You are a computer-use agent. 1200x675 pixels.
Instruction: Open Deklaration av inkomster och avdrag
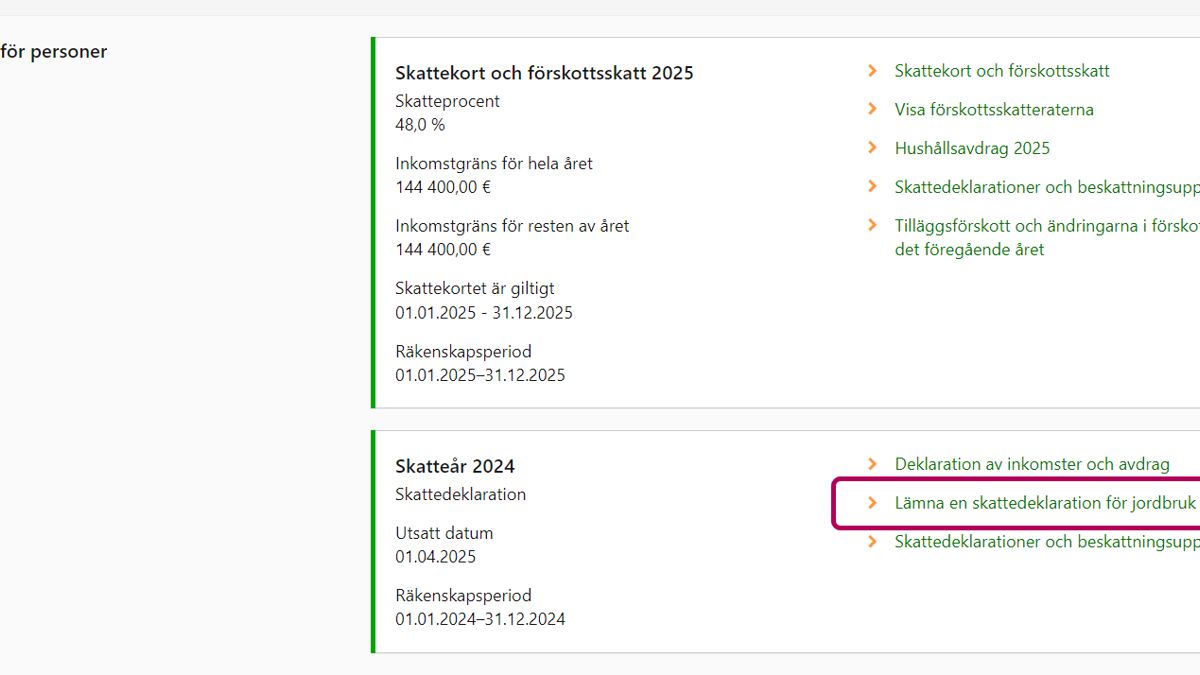click(x=1031, y=464)
